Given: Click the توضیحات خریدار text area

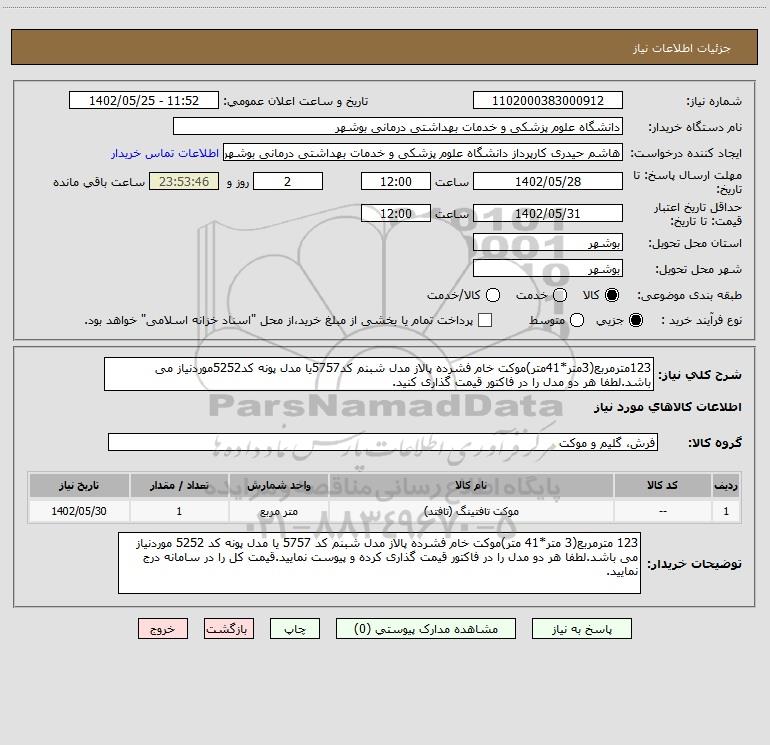Looking at the screenshot, I should coord(379,563).
